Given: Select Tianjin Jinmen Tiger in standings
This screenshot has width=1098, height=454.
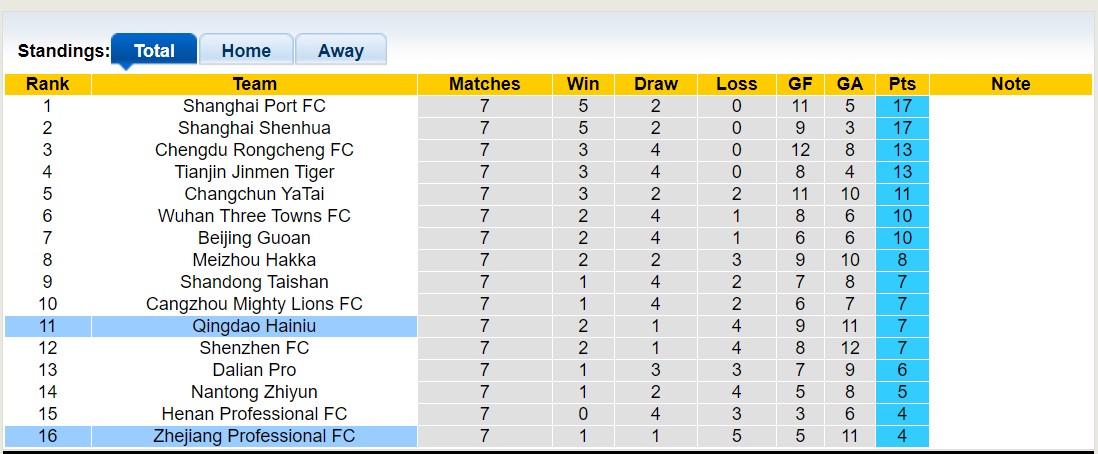Looking at the screenshot, I should [254, 172].
